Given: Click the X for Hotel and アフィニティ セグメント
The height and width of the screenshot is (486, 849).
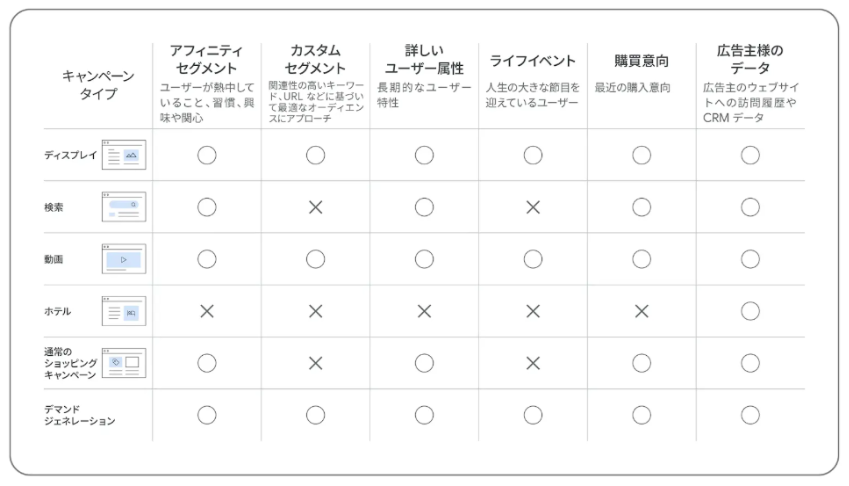Looking at the screenshot, I should pyautogui.click(x=207, y=311).
